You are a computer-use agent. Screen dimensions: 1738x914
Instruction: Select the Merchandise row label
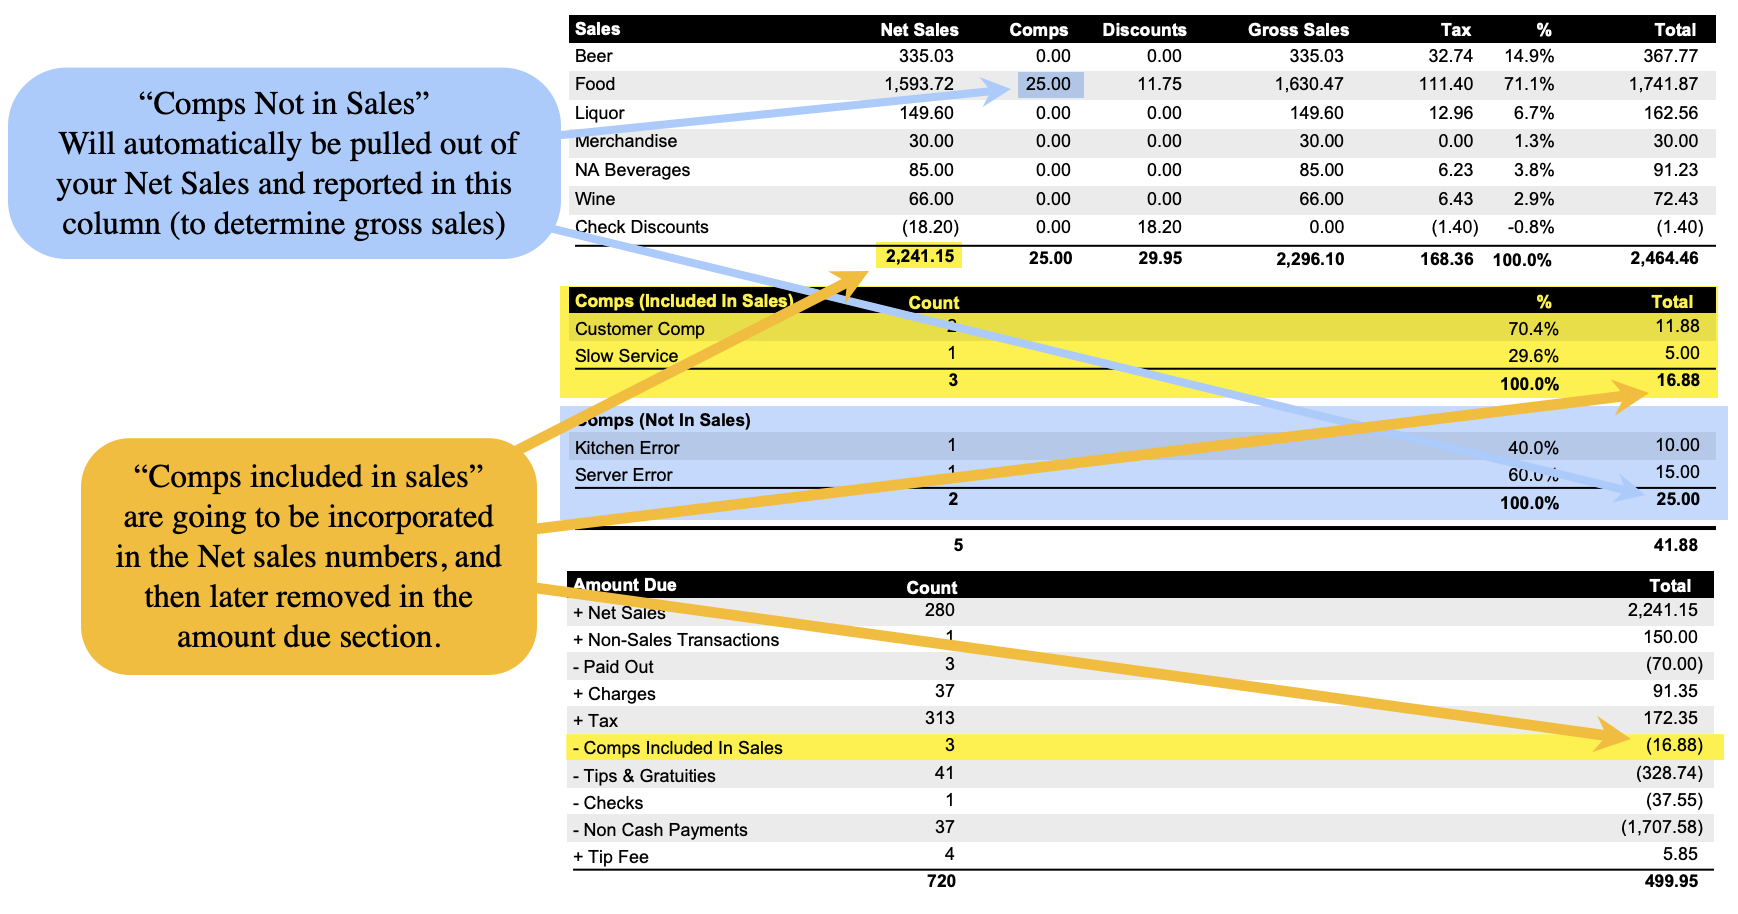click(626, 141)
